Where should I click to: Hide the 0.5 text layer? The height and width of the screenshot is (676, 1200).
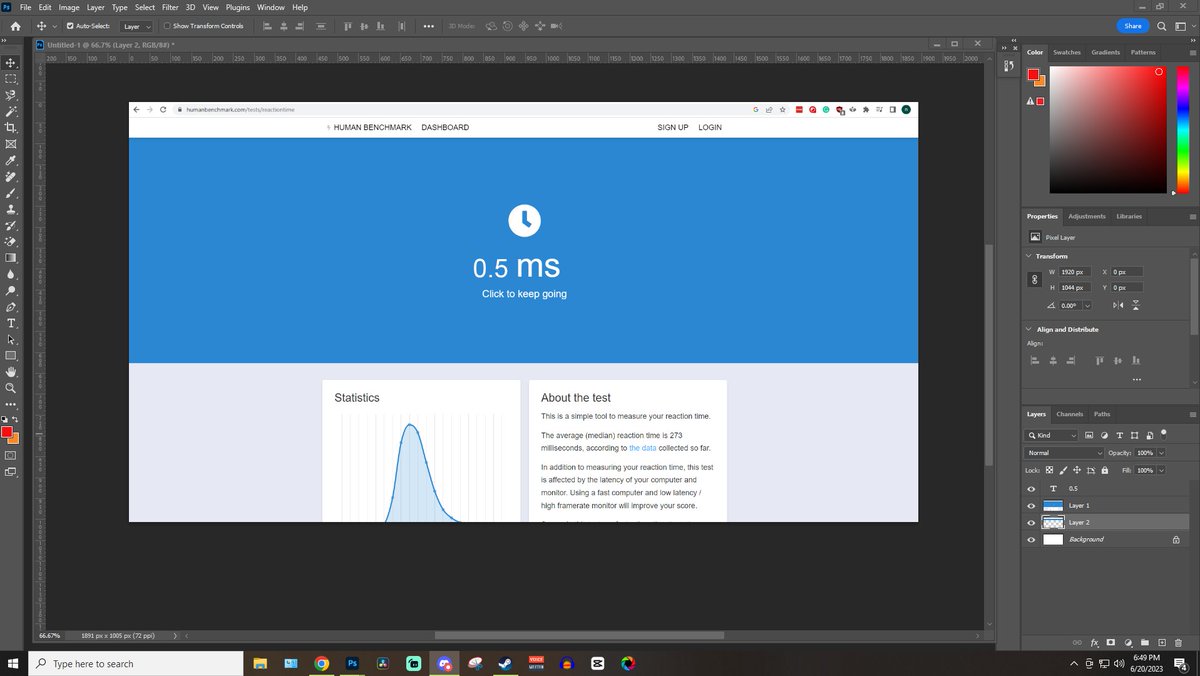pos(1031,488)
